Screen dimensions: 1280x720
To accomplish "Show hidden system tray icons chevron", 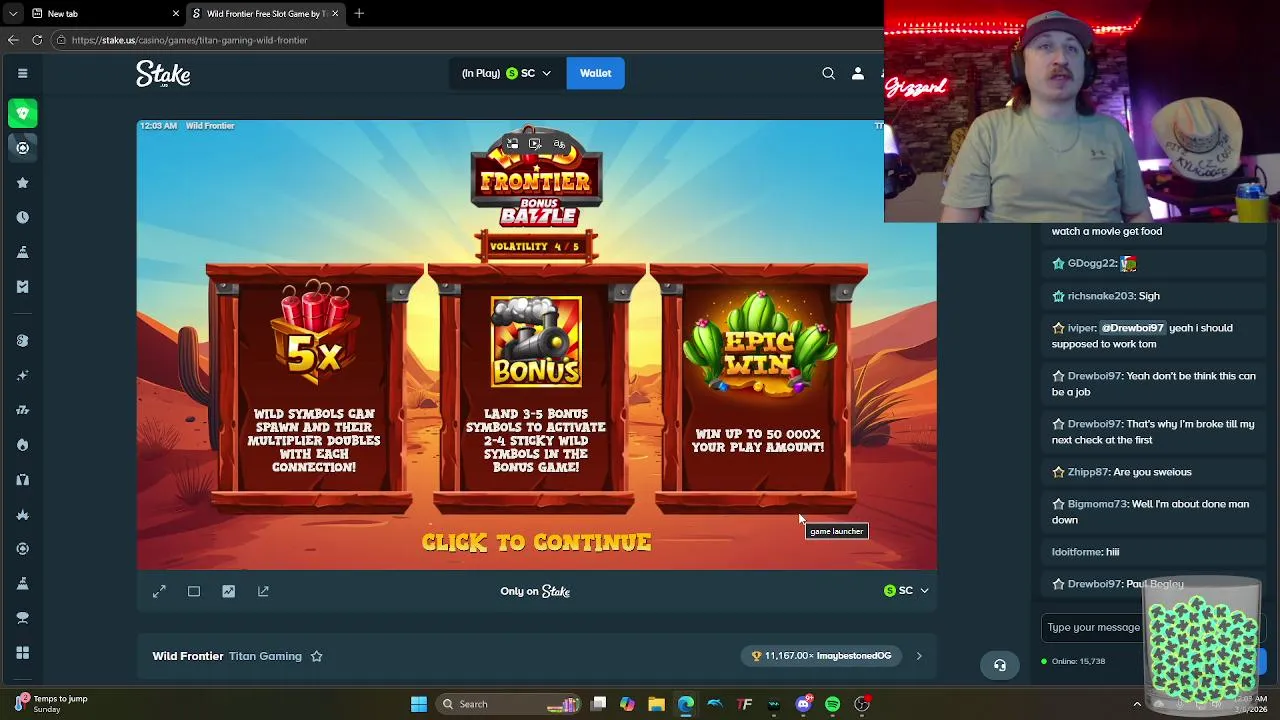I will coord(1137,704).
